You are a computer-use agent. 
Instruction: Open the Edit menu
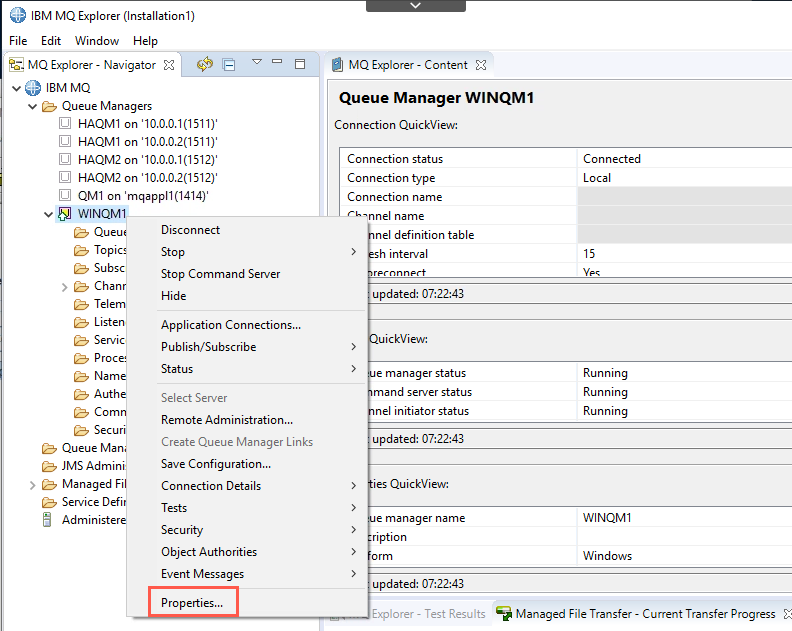[51, 41]
